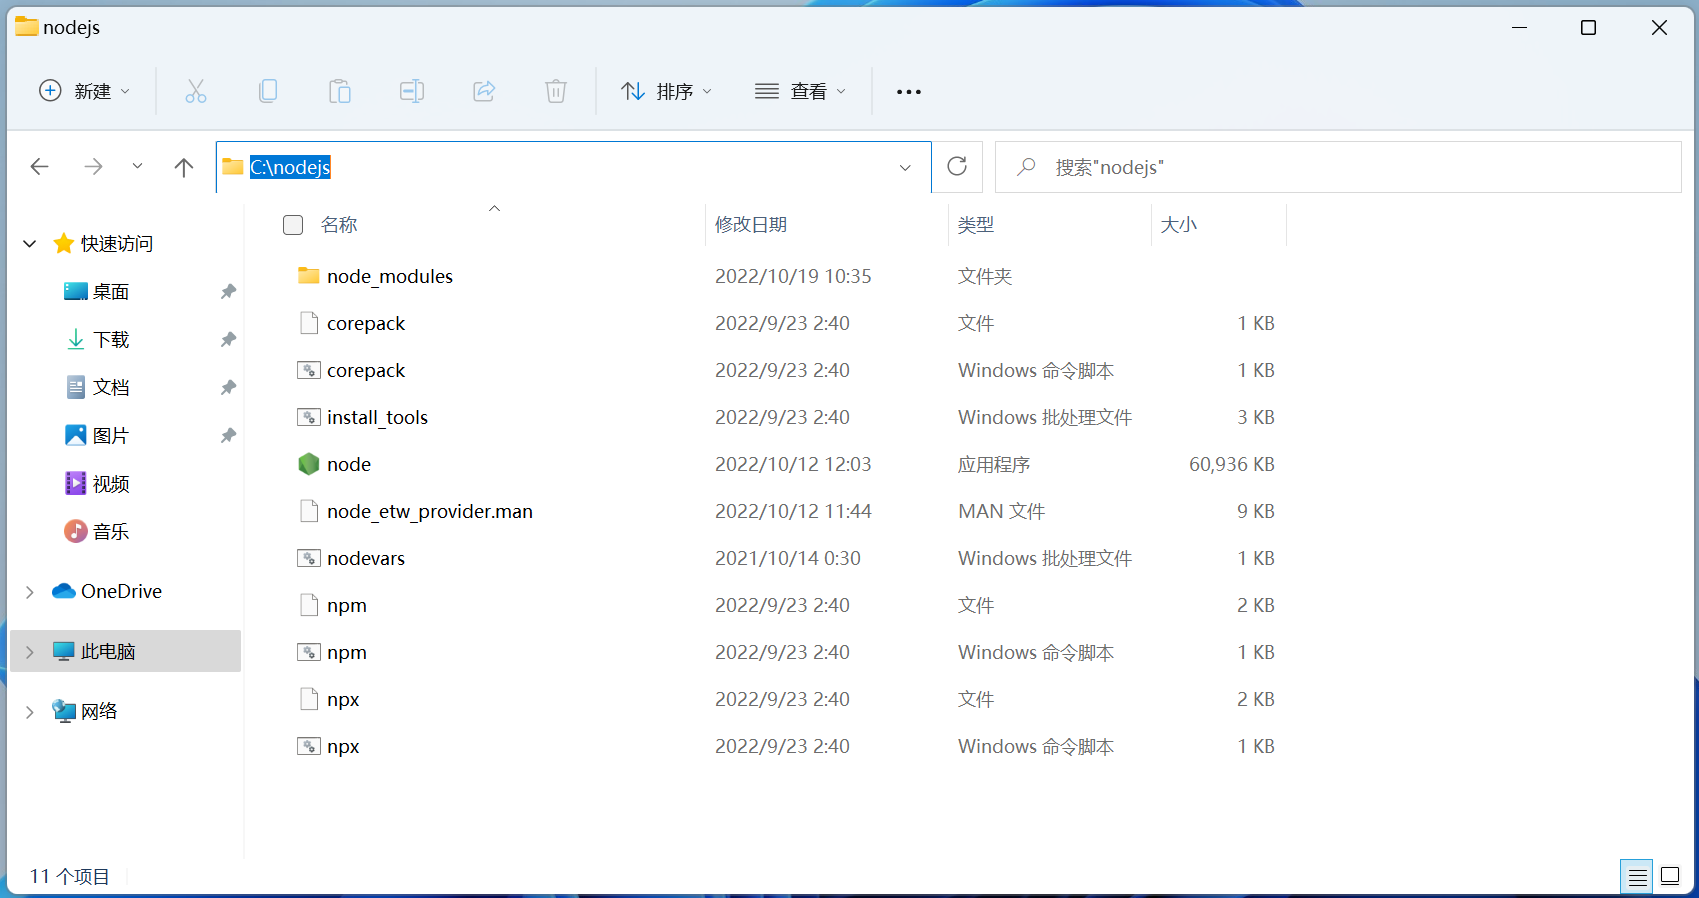Click the nodejs folder icon in title bar
The height and width of the screenshot is (898, 1699).
pos(26,27)
